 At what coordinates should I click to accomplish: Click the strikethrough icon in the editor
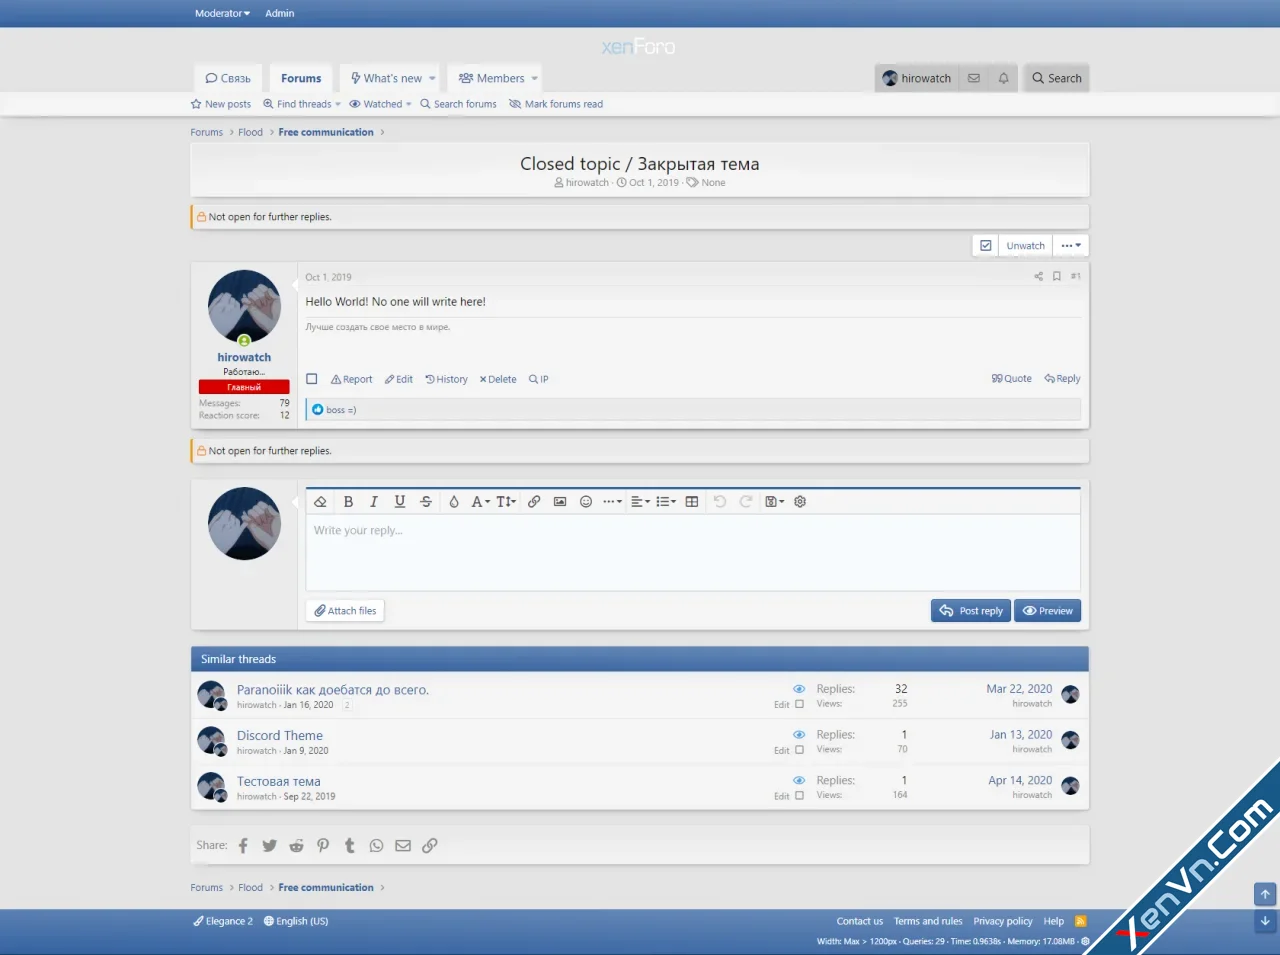tap(426, 501)
